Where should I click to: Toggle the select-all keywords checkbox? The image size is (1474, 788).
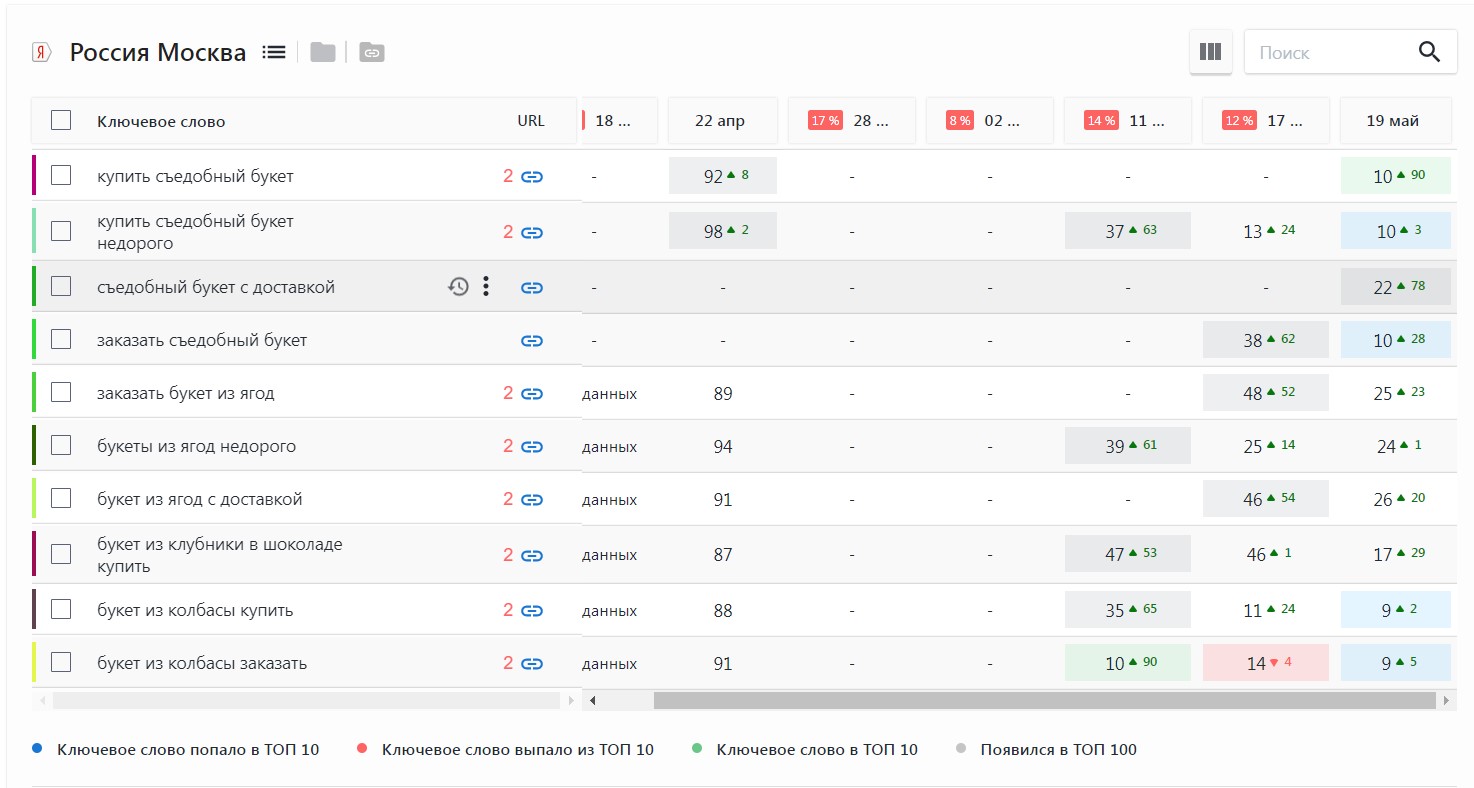61,120
